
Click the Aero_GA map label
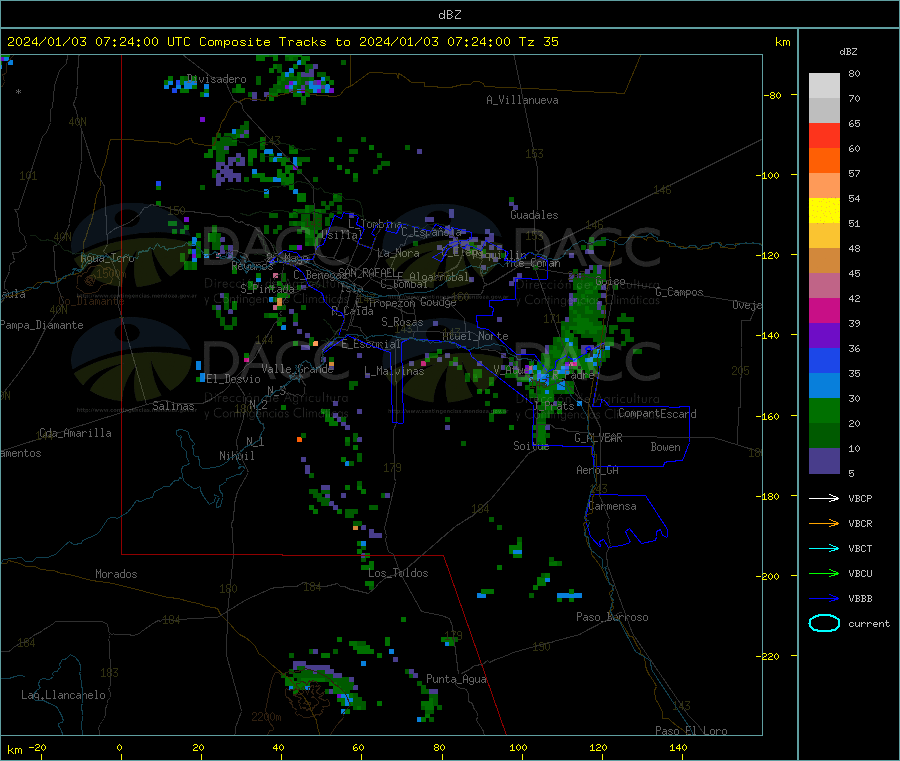coord(598,470)
